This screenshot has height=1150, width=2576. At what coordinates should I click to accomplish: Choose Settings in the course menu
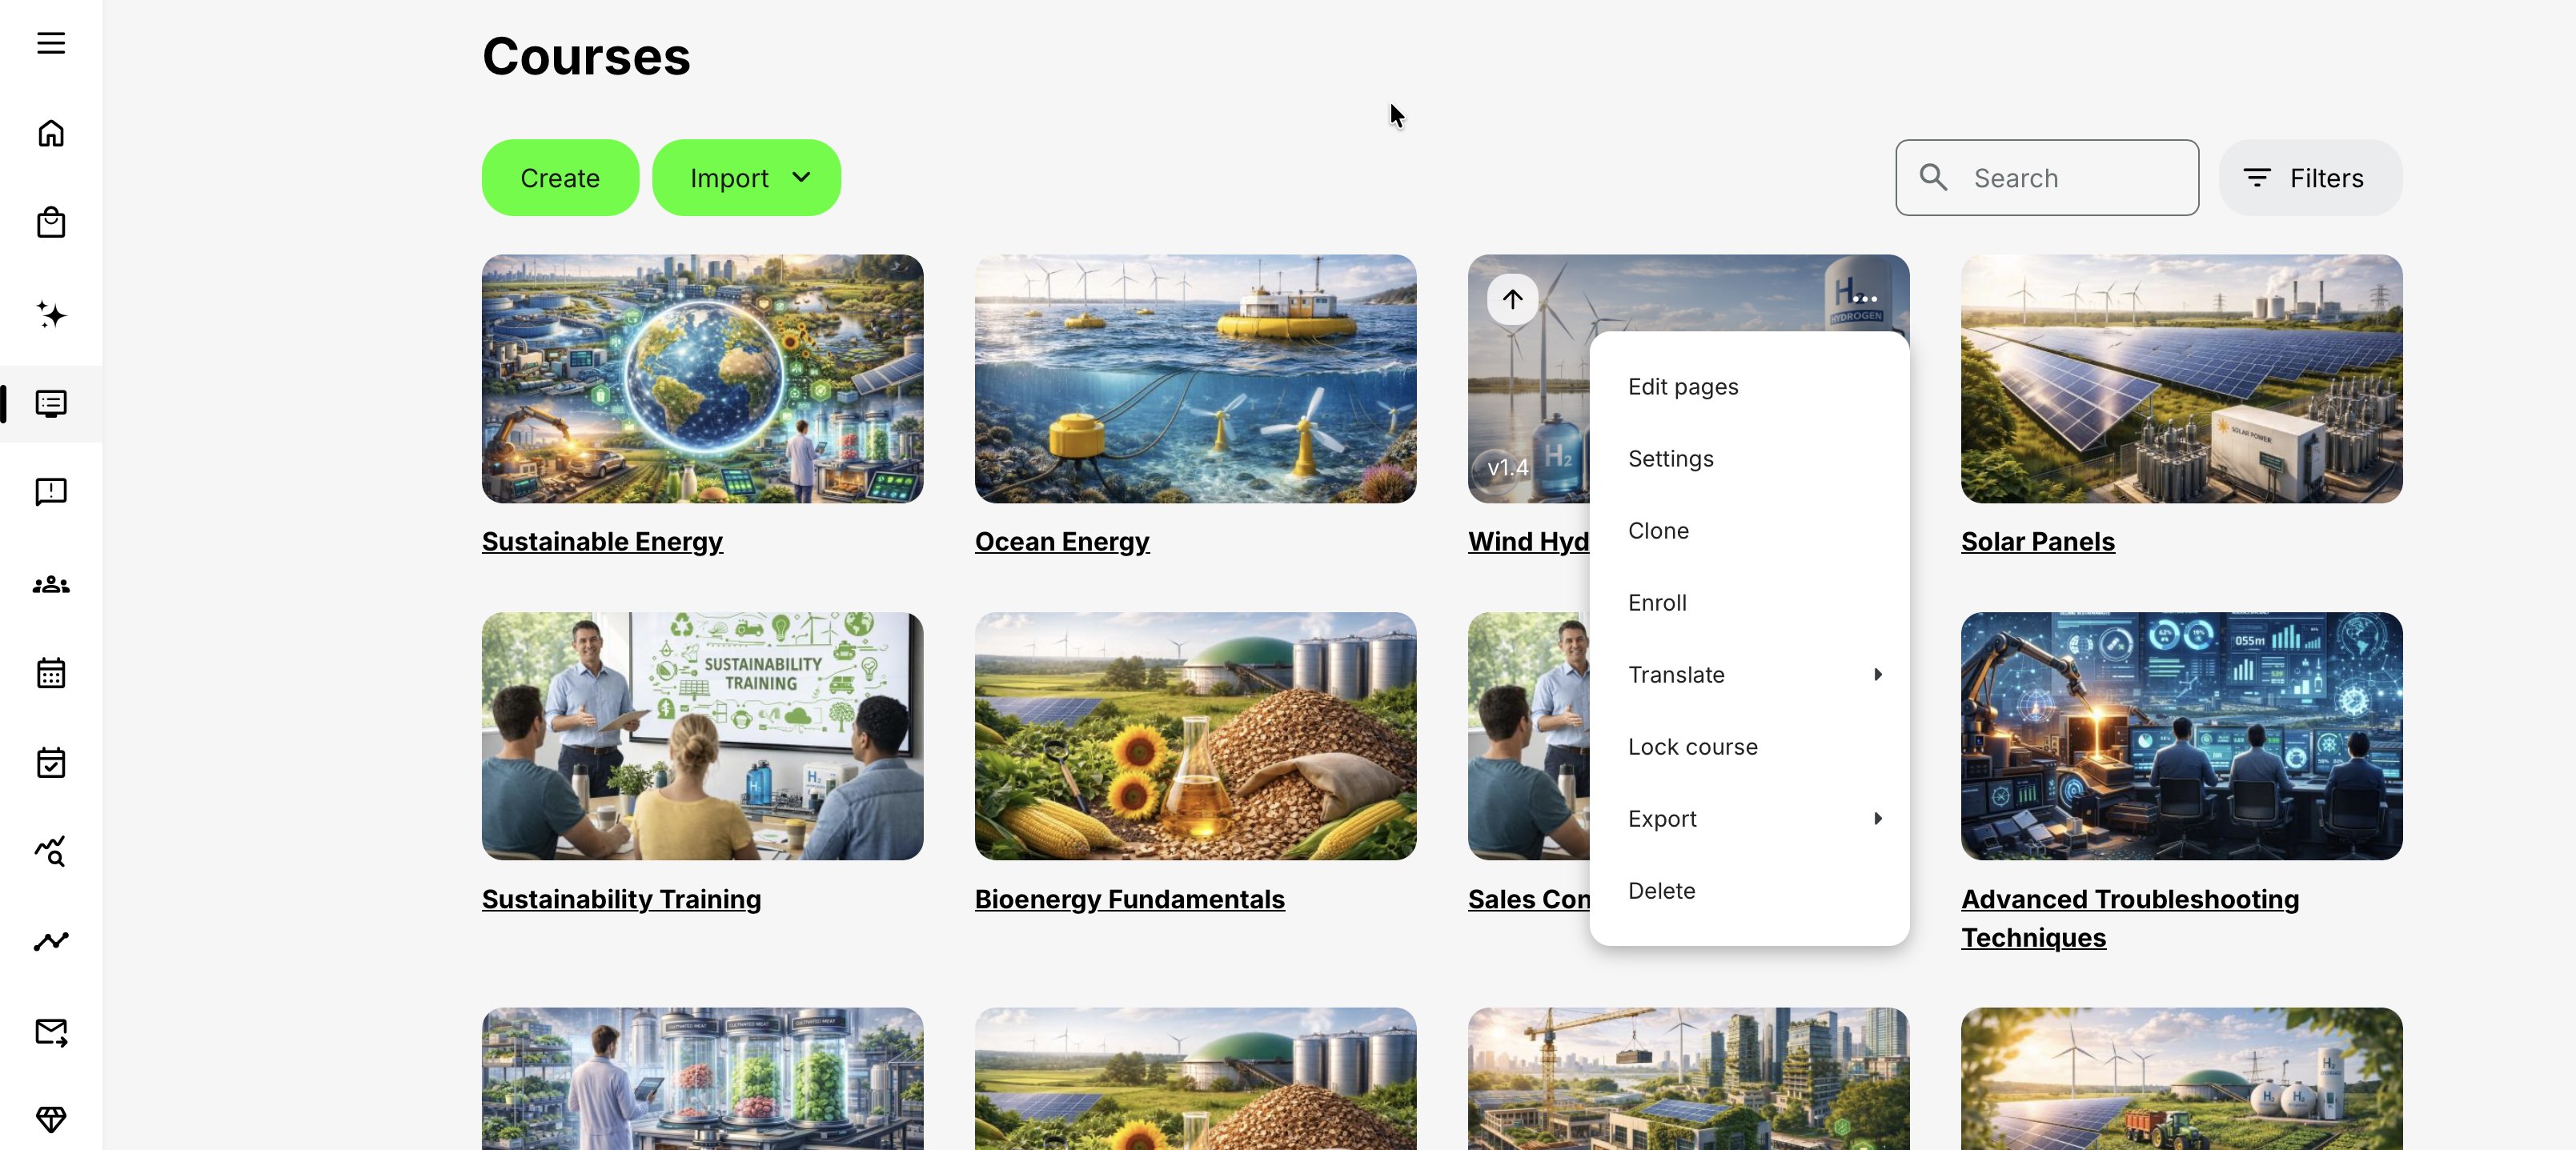(1749, 458)
